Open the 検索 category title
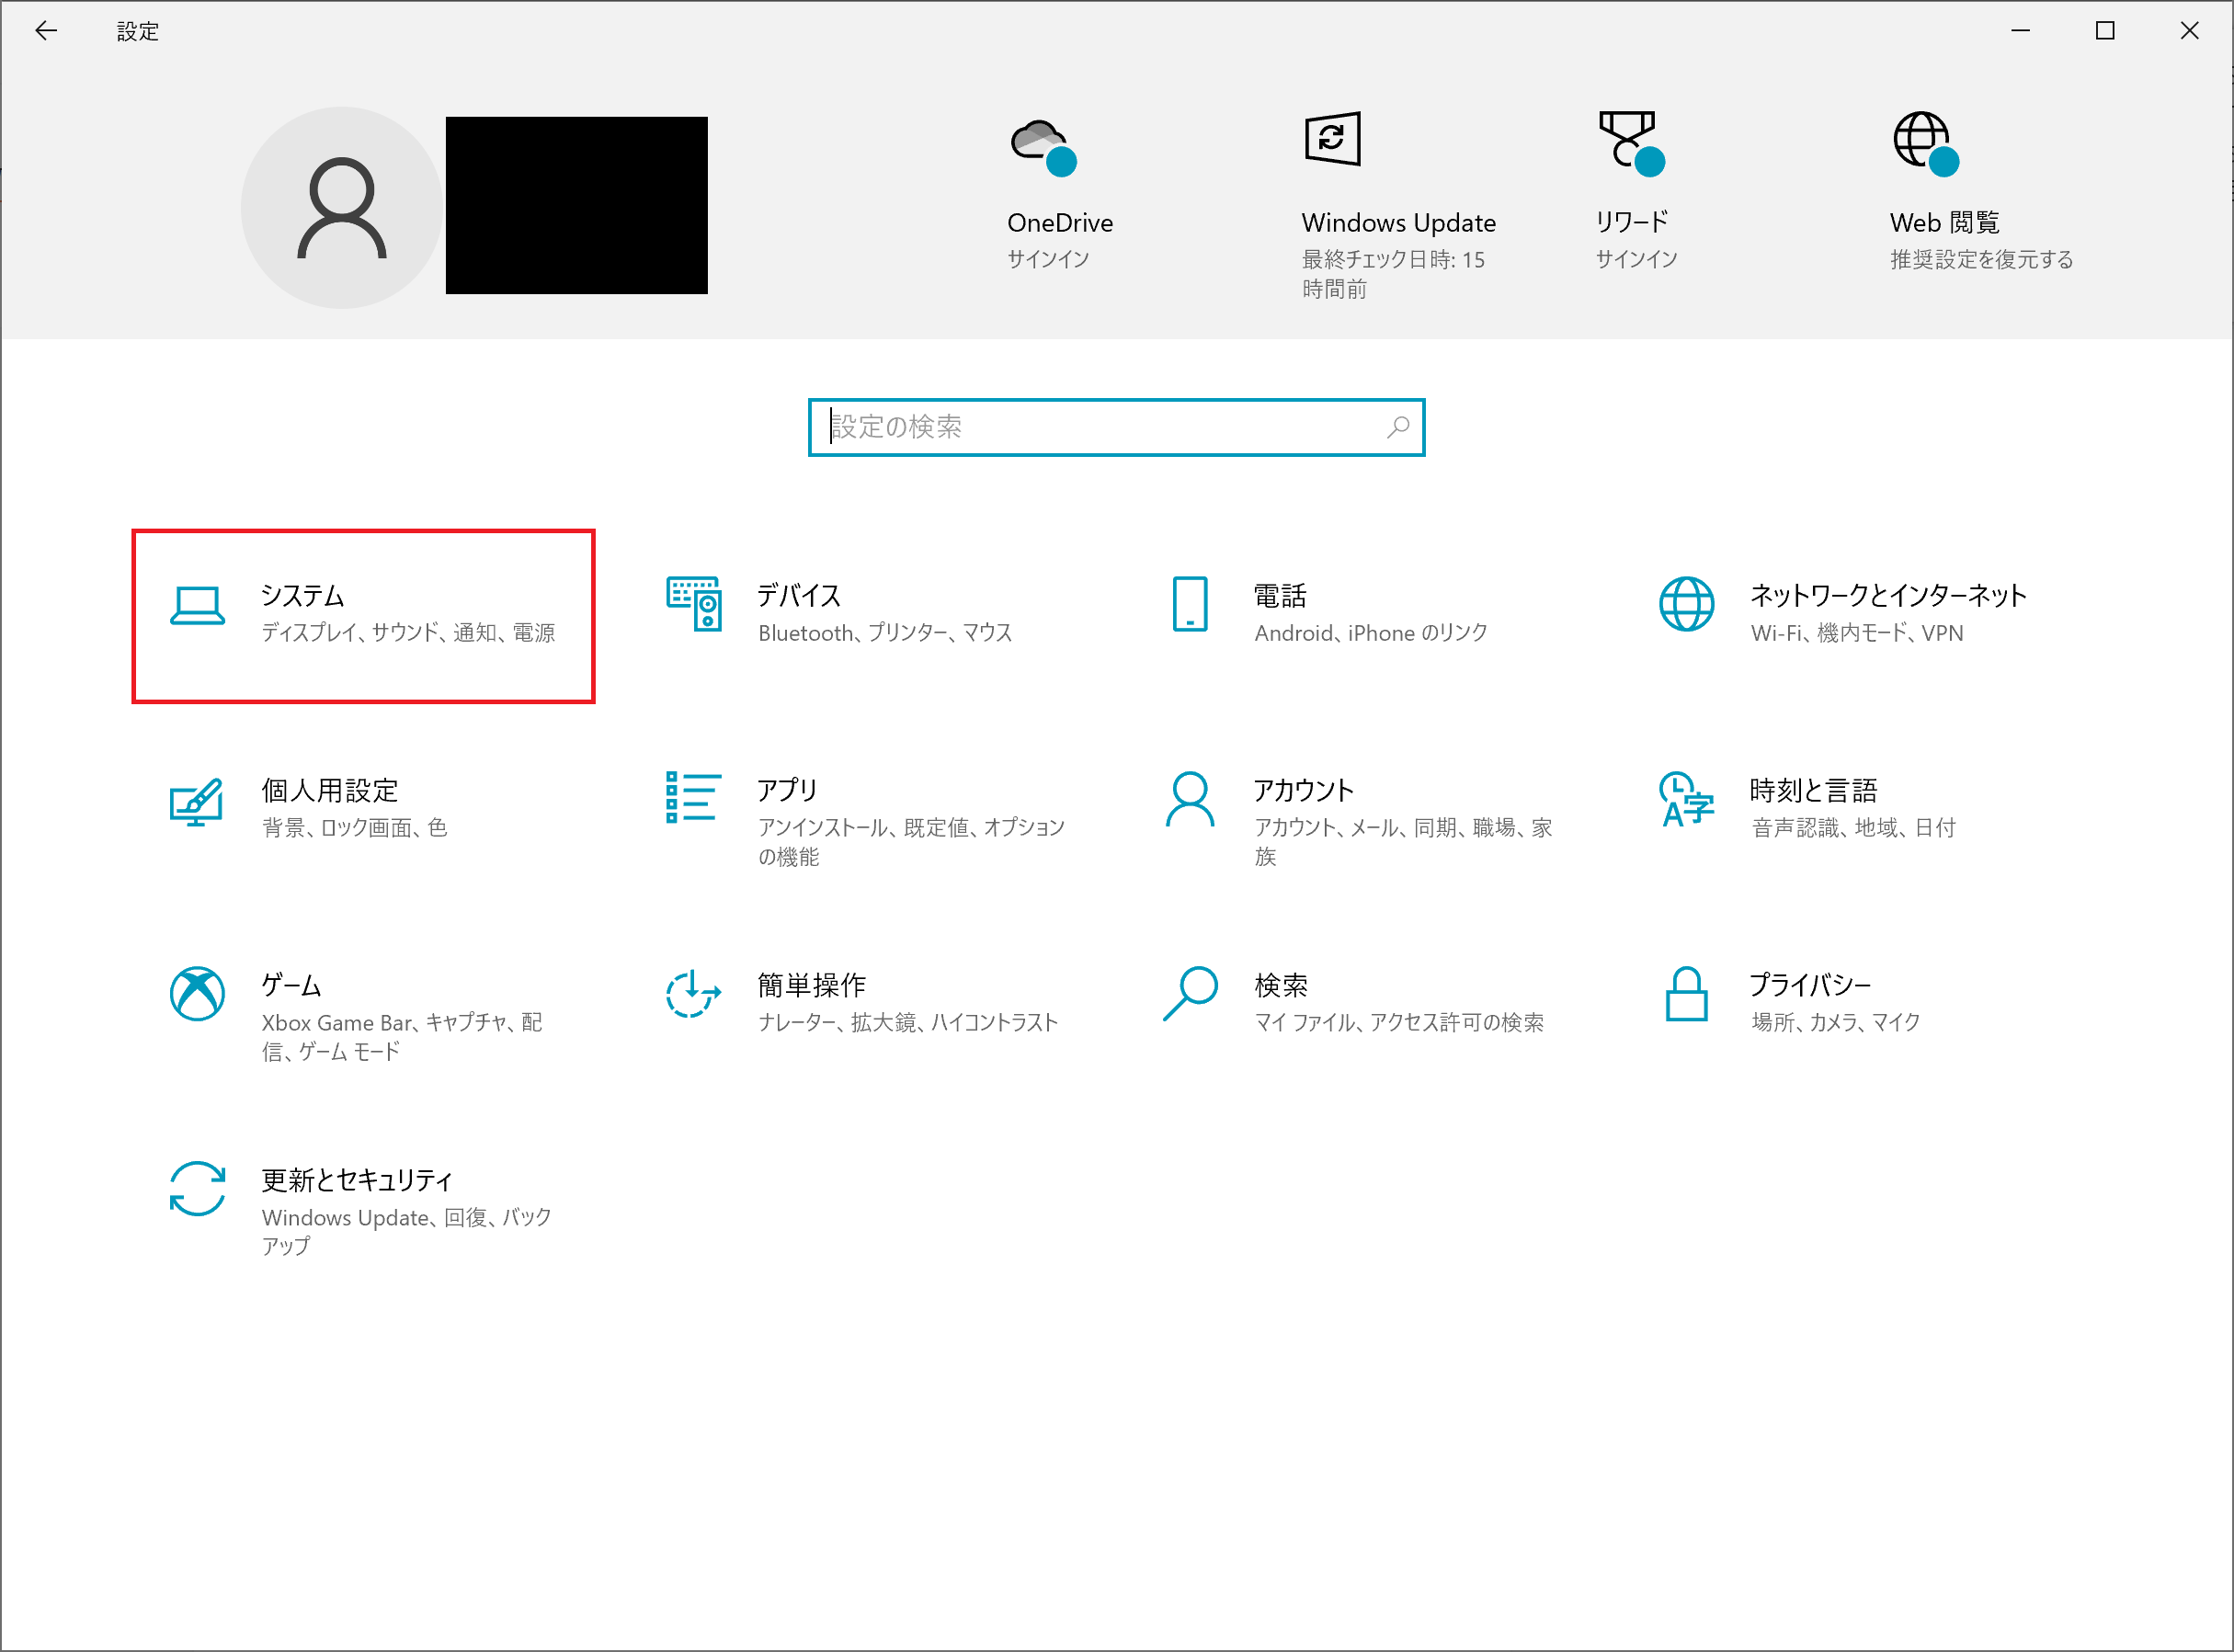The height and width of the screenshot is (1652, 2234). (x=1281, y=986)
